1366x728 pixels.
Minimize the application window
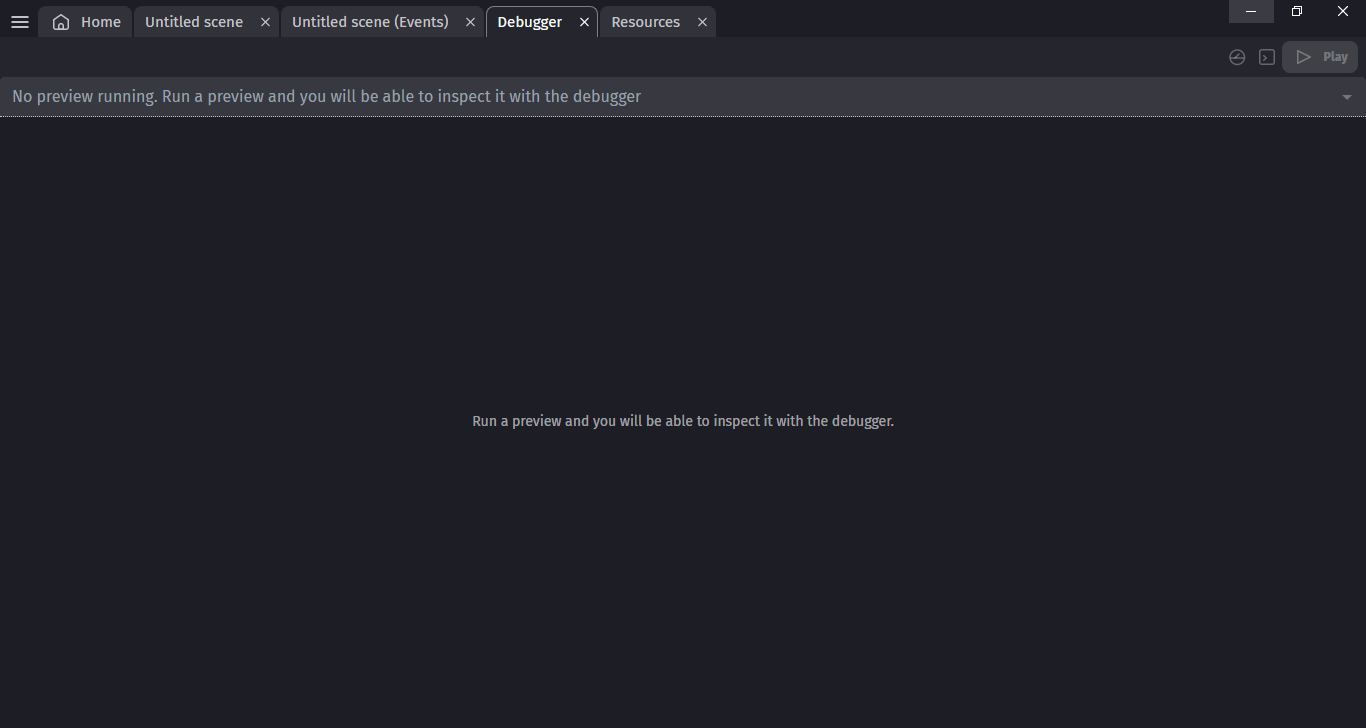pos(1251,11)
